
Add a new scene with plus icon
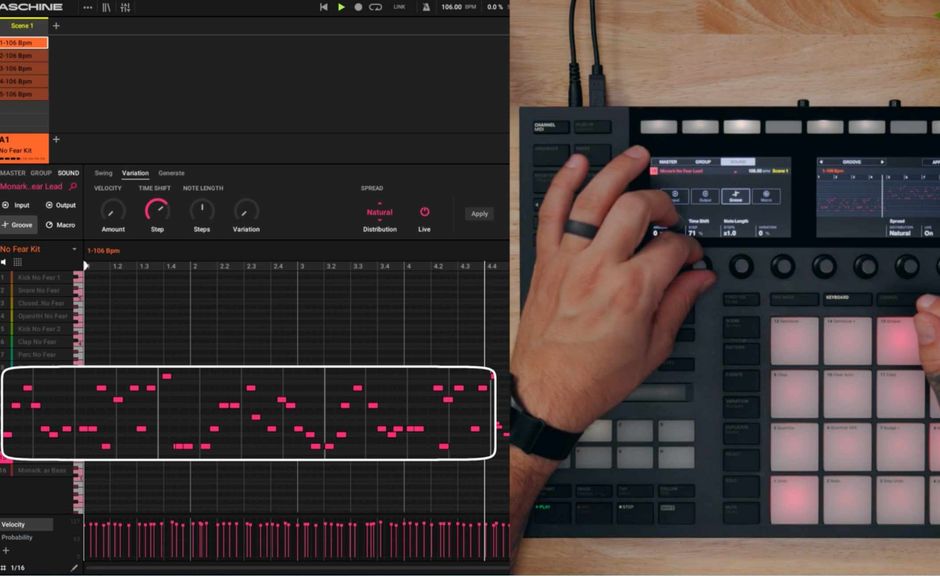(x=56, y=26)
